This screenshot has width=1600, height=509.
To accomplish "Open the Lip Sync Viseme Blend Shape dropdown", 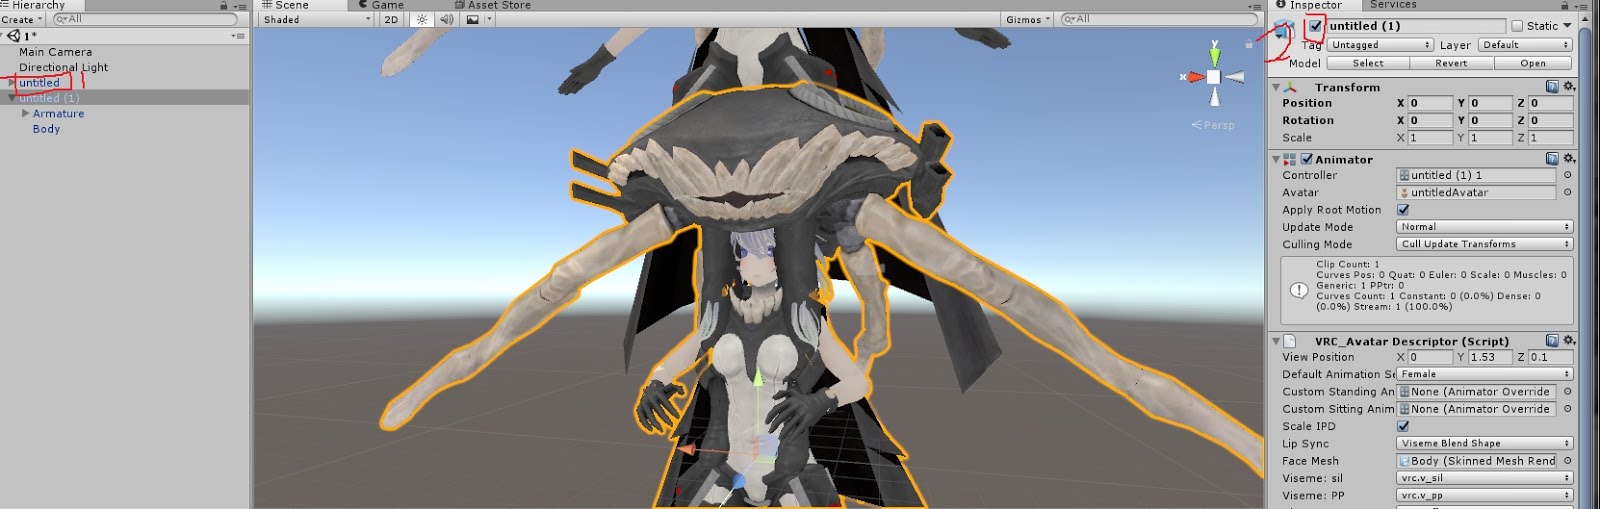I will [1484, 443].
